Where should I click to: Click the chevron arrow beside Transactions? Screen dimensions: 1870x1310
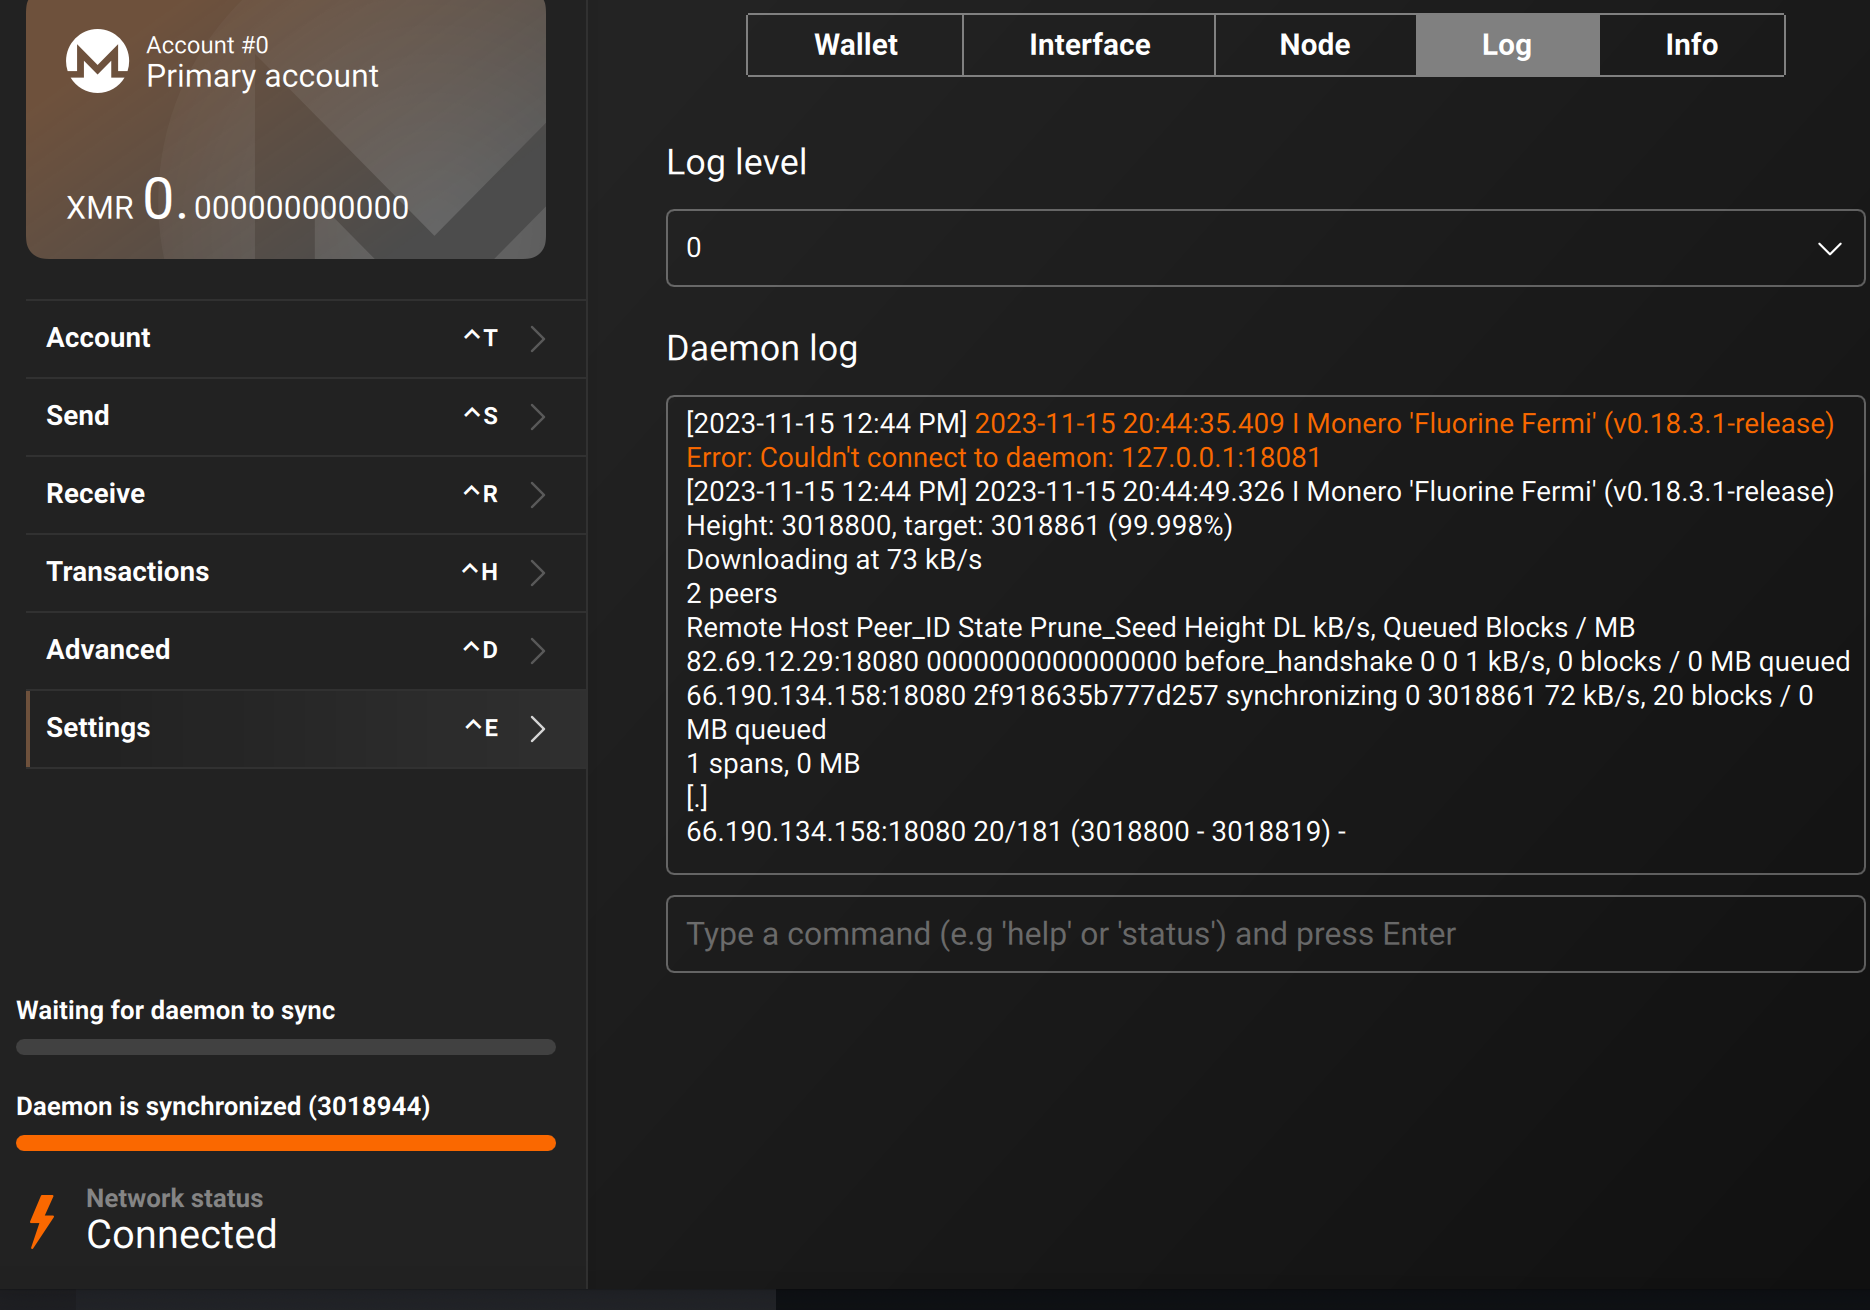(x=538, y=572)
